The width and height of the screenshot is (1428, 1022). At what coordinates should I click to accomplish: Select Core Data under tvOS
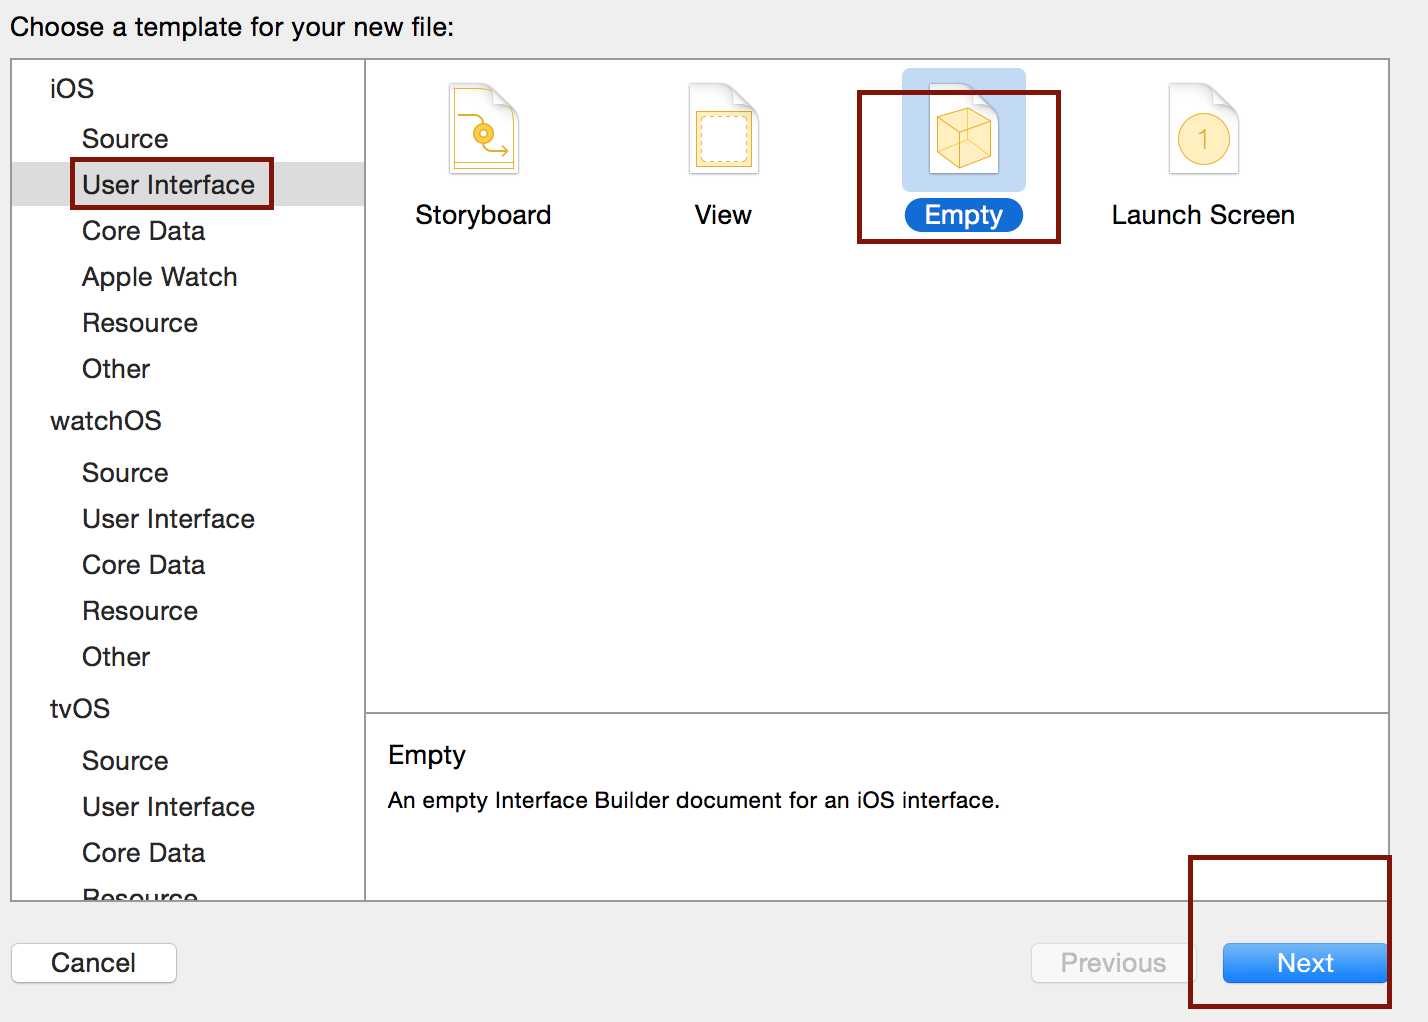point(143,853)
